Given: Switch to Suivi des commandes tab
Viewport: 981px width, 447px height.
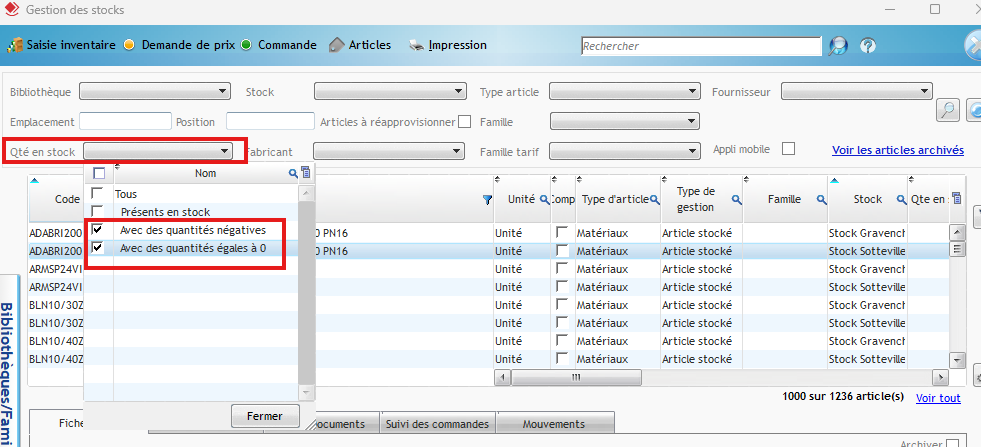Looking at the screenshot, I should click(437, 424).
